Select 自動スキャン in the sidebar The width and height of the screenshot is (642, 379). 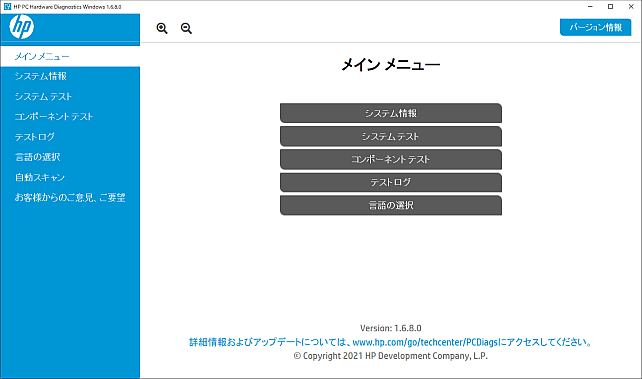70,178
